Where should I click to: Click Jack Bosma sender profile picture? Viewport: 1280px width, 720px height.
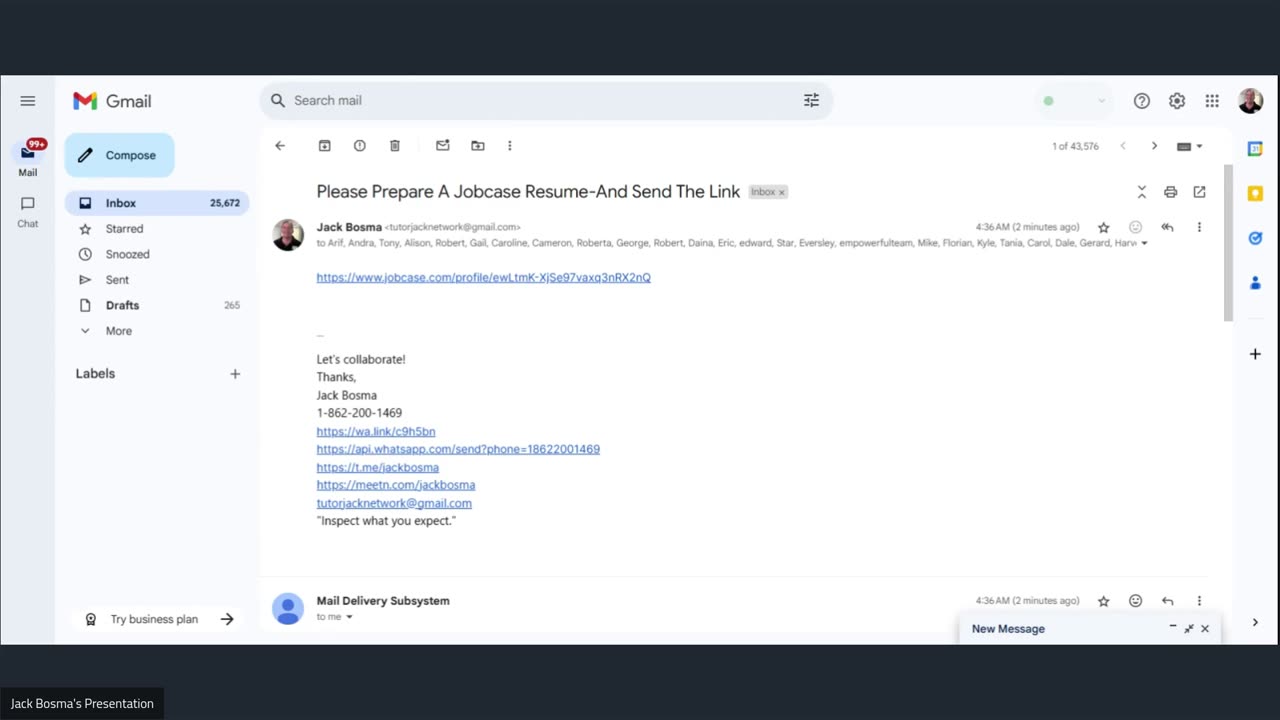tap(288, 235)
